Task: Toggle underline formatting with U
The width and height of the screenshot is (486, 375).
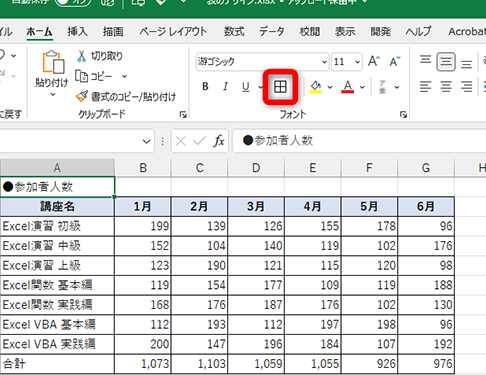Action: (x=246, y=87)
